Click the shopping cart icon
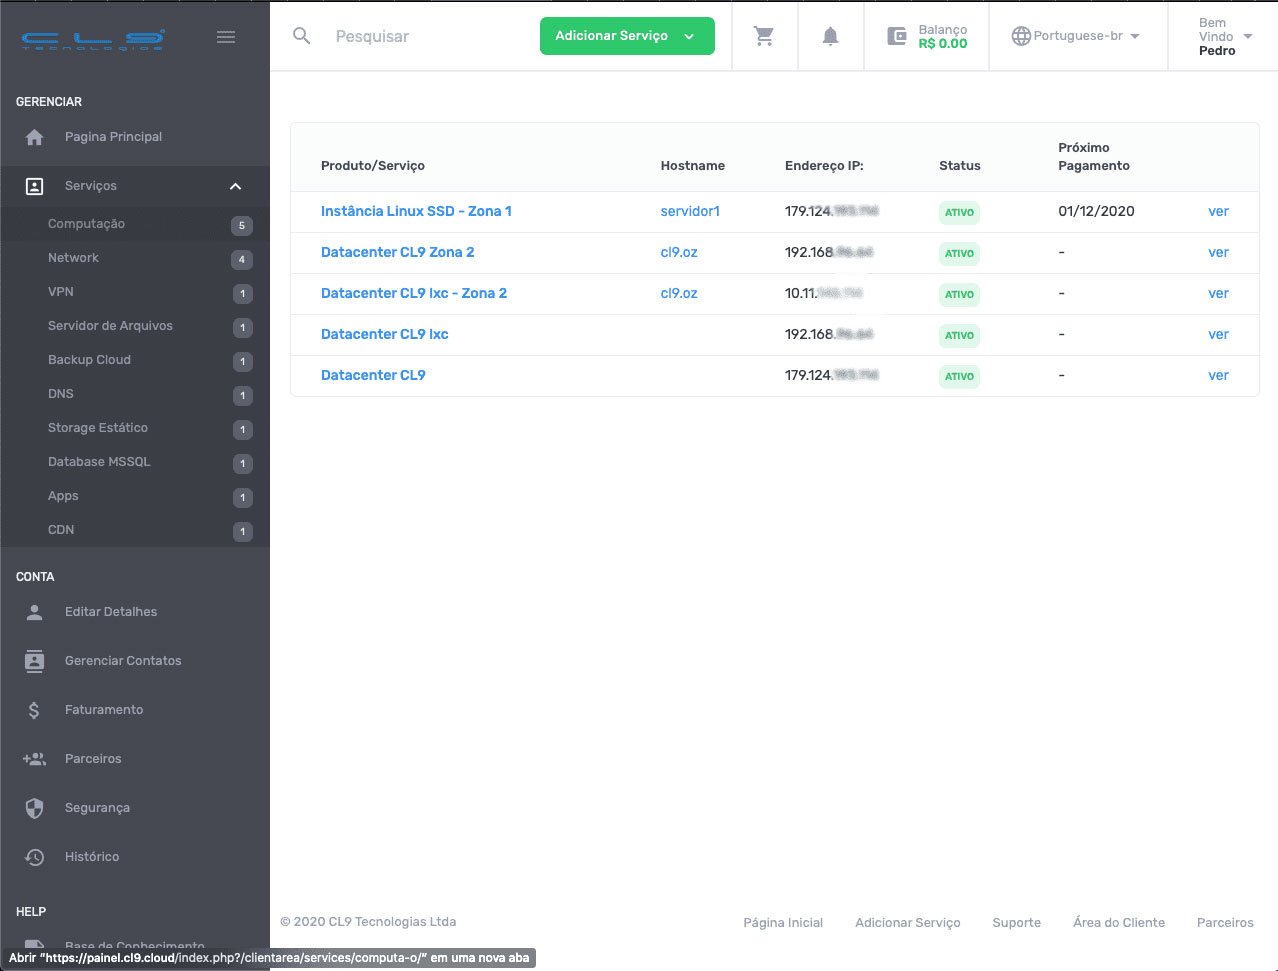 point(764,36)
